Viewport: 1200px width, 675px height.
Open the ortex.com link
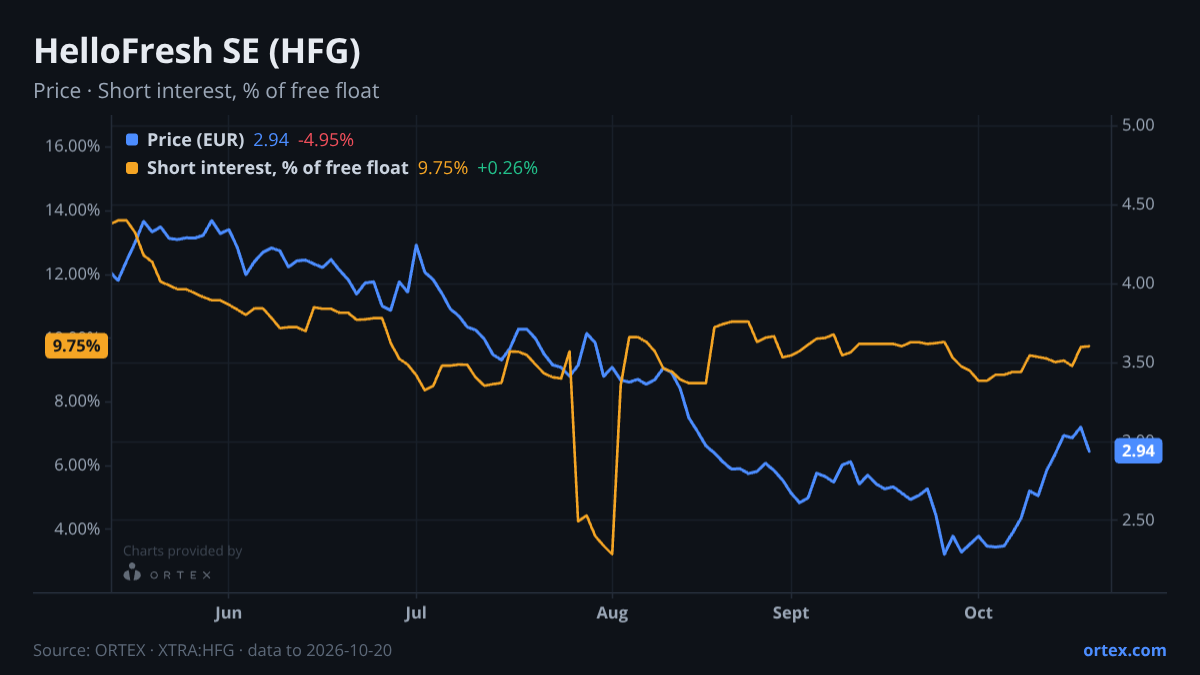[x=1124, y=650]
